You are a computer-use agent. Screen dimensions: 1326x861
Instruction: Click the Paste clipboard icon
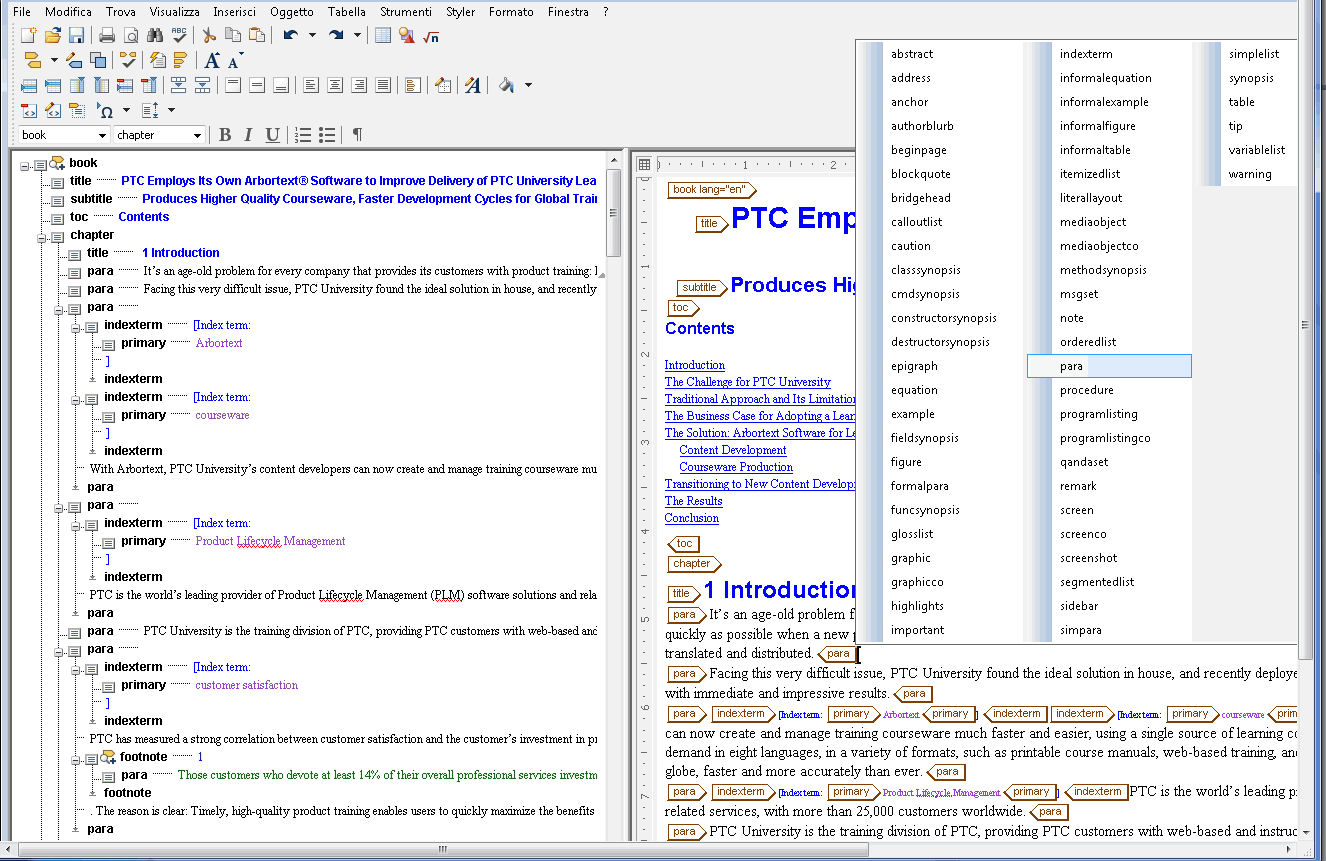pyautogui.click(x=257, y=36)
